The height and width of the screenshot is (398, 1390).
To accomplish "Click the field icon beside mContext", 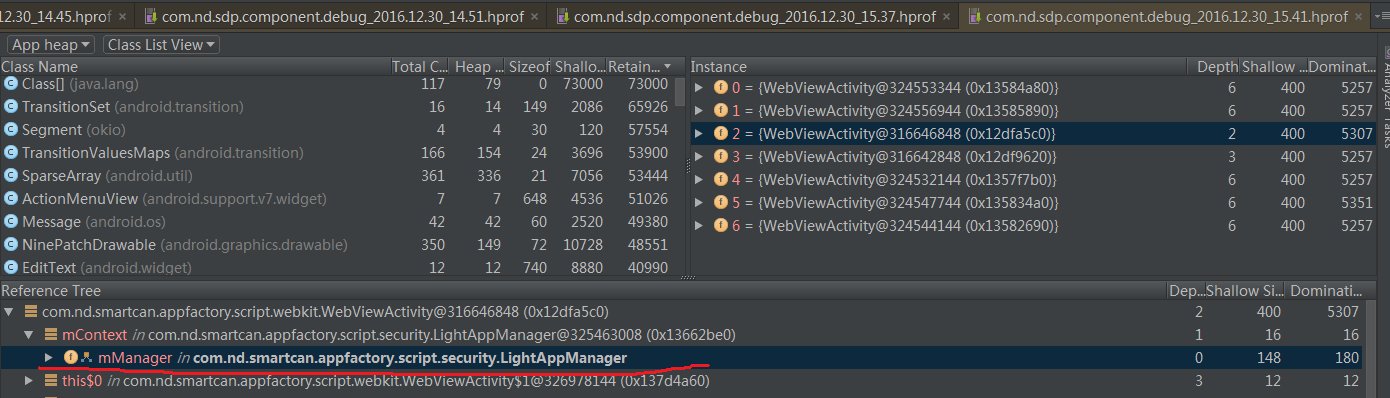I will pyautogui.click(x=52, y=335).
